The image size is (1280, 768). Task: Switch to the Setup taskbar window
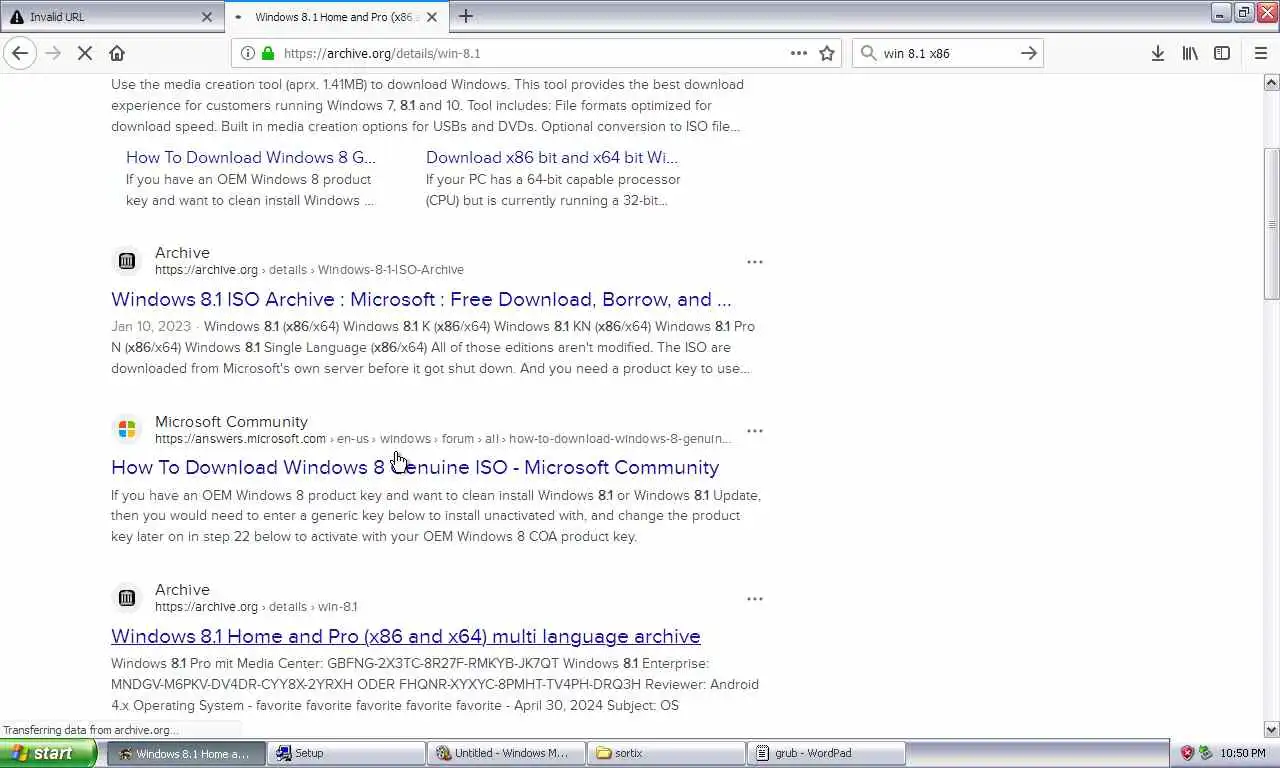(x=346, y=753)
